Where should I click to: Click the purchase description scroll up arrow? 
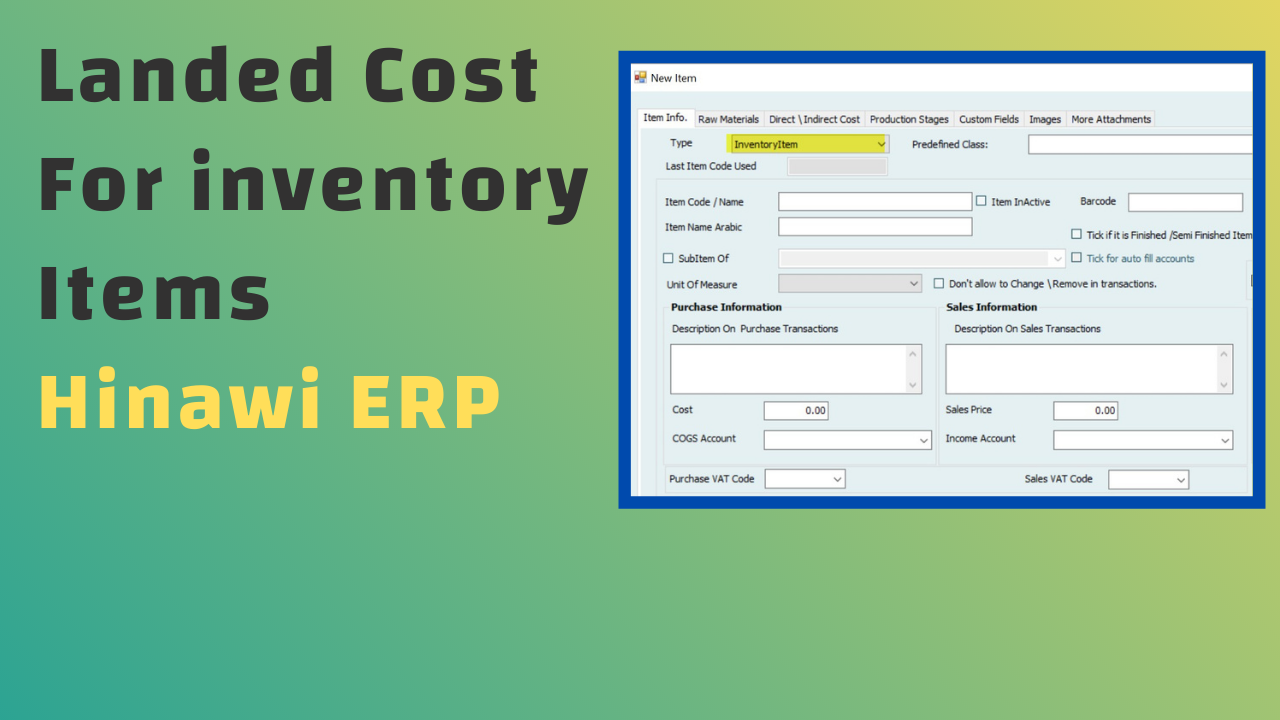point(913,354)
